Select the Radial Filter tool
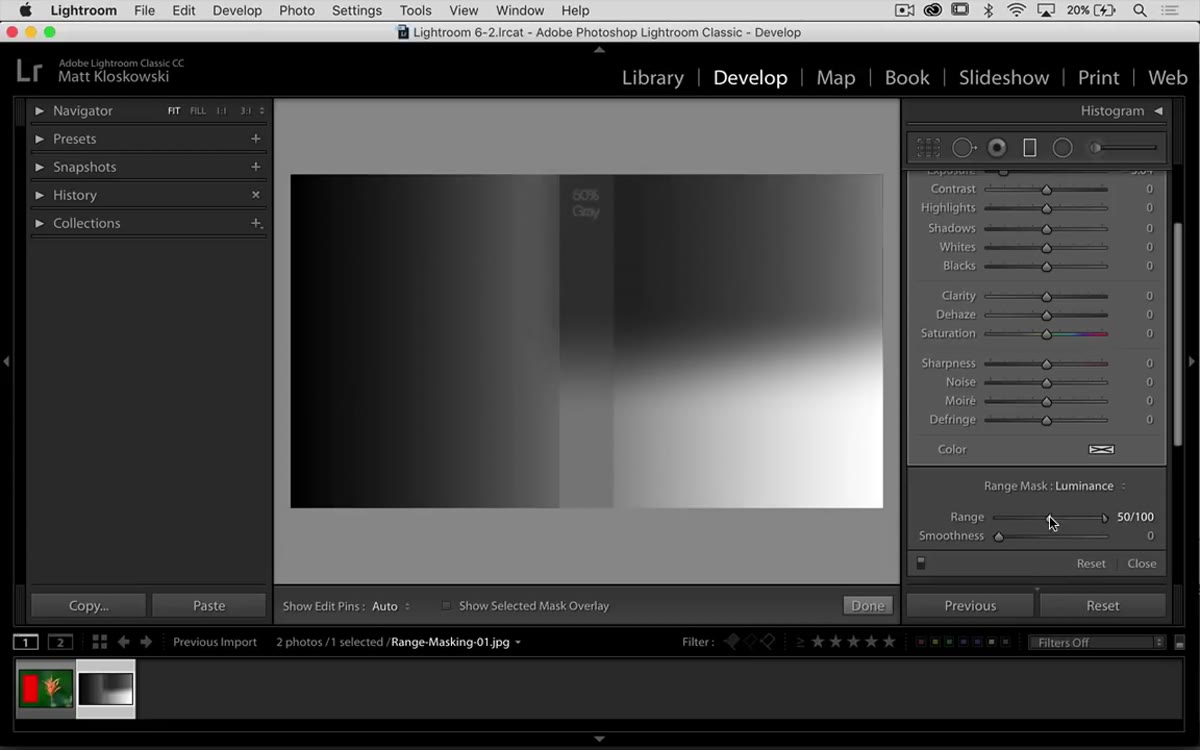Viewport: 1200px width, 750px height. click(1062, 148)
